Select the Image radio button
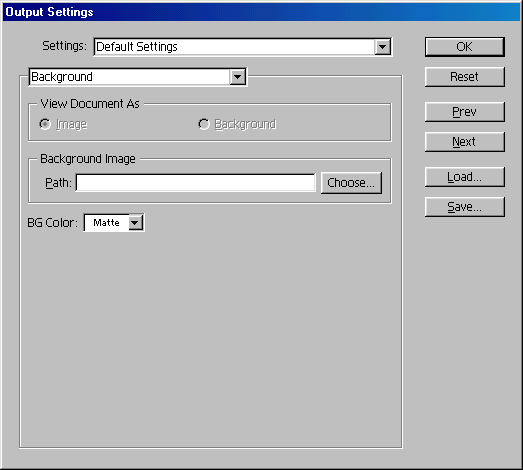 (45, 124)
